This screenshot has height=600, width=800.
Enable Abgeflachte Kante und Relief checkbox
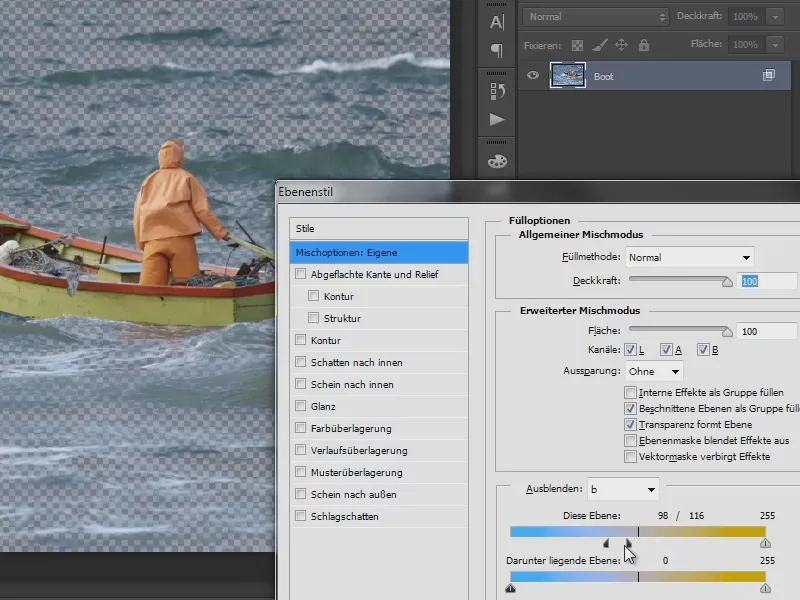coord(301,274)
